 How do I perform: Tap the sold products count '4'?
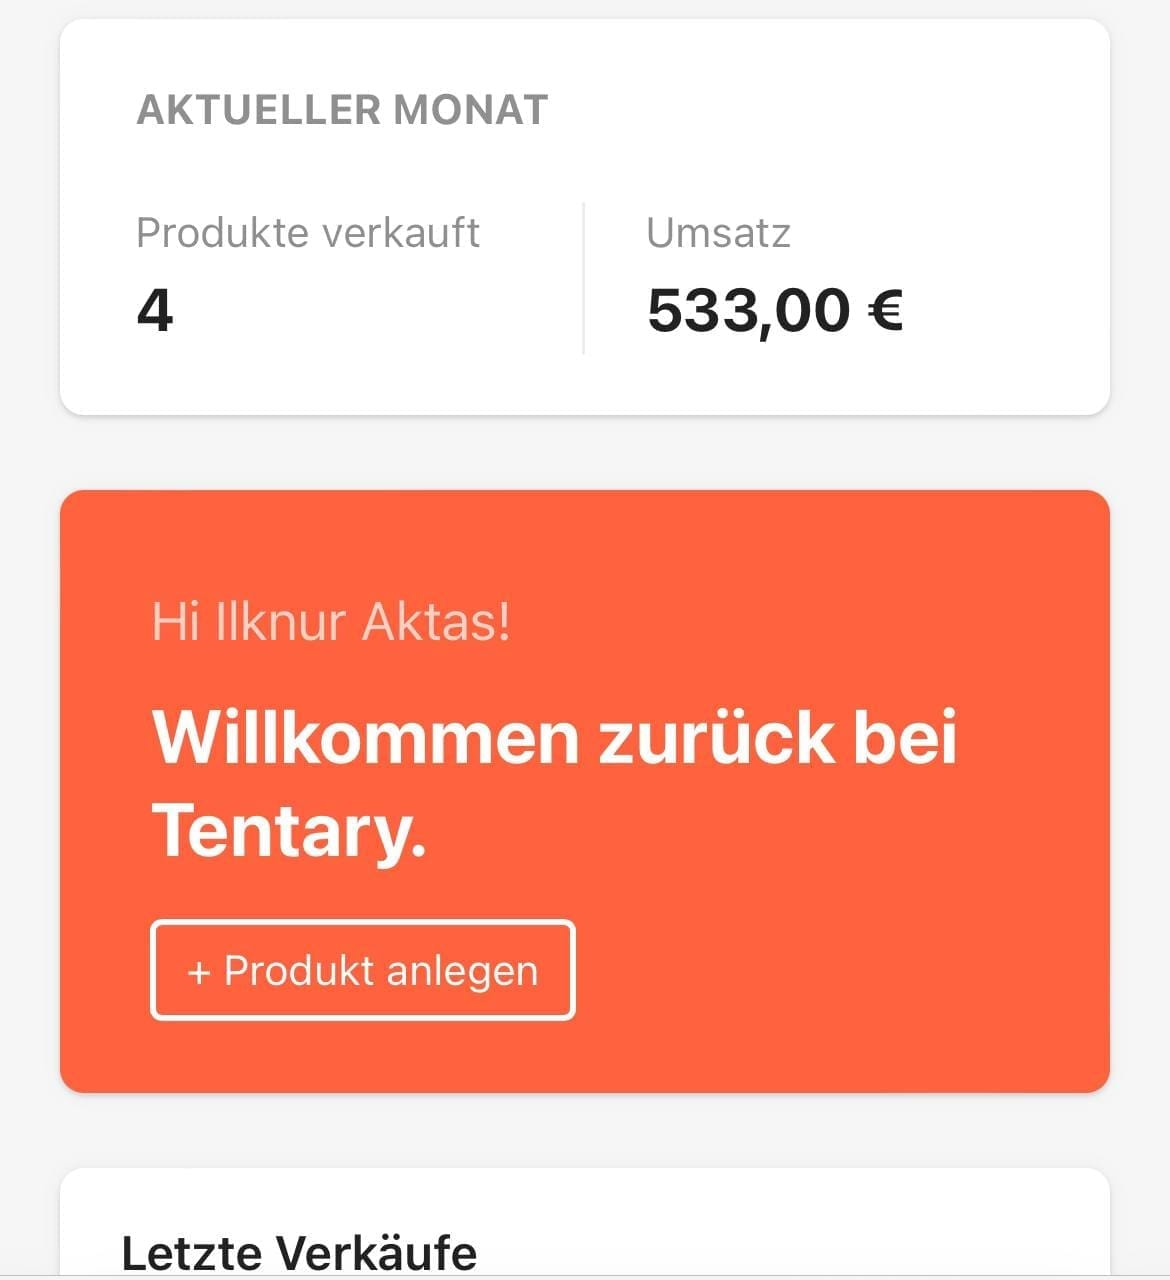[155, 310]
